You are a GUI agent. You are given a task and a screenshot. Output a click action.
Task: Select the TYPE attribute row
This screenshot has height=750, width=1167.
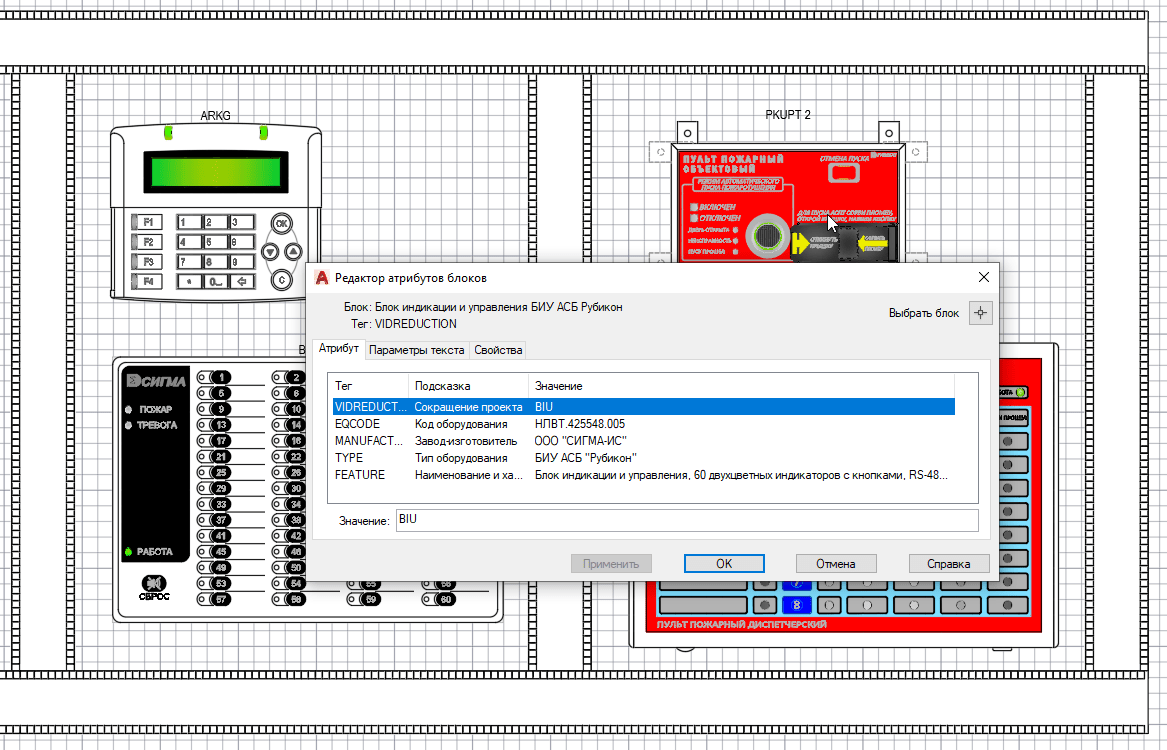(643, 458)
